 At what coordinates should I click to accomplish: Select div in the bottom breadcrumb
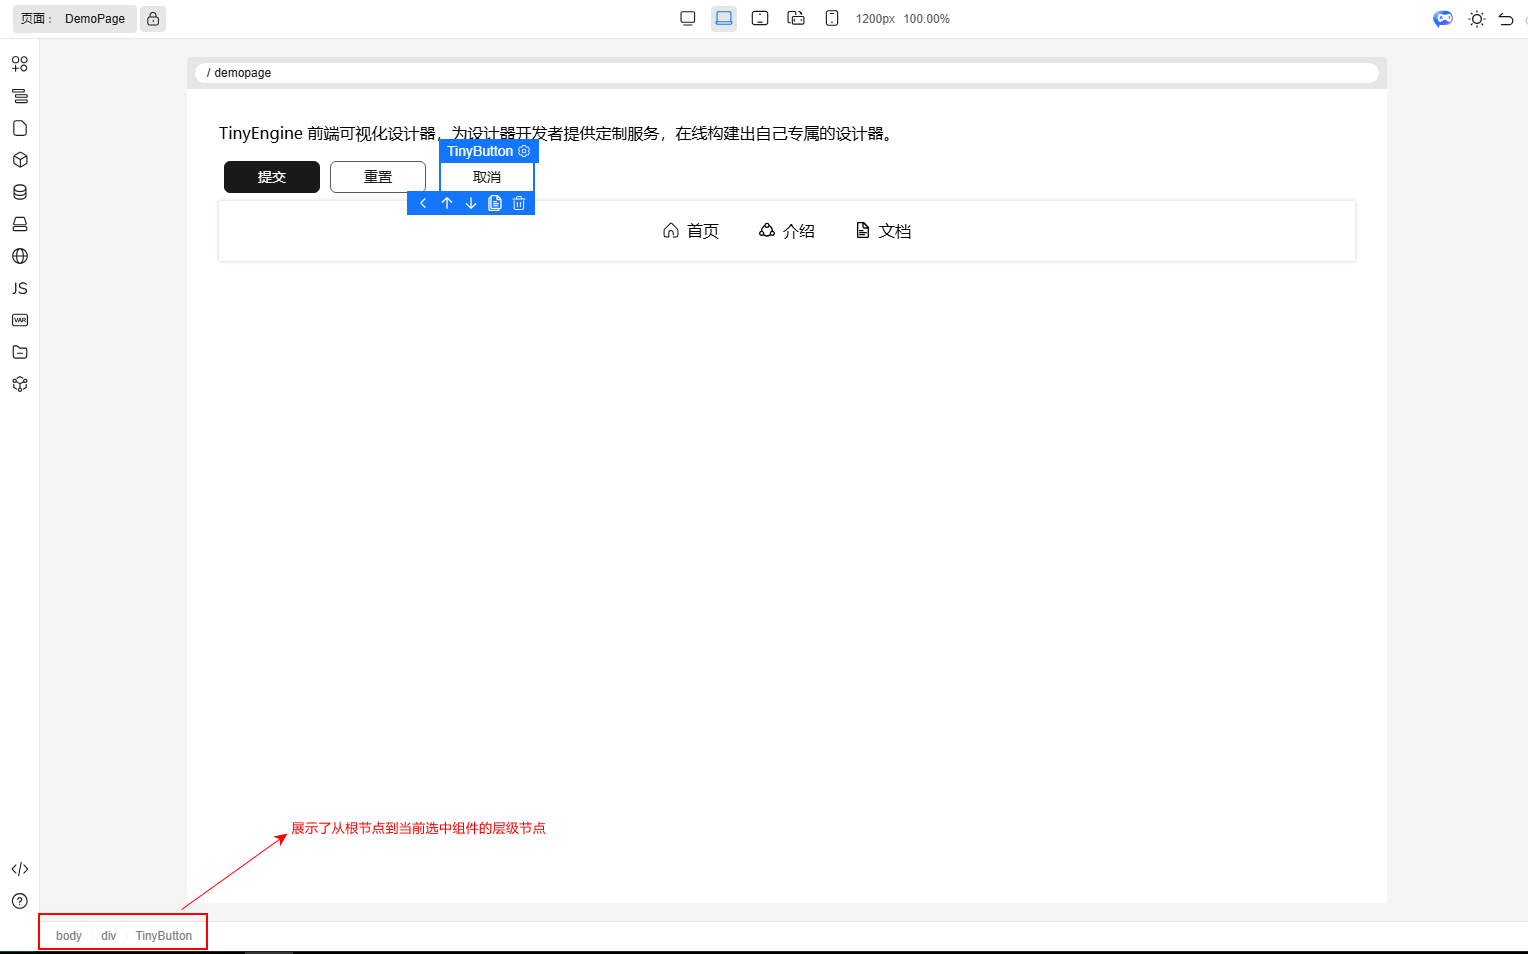[x=109, y=936]
